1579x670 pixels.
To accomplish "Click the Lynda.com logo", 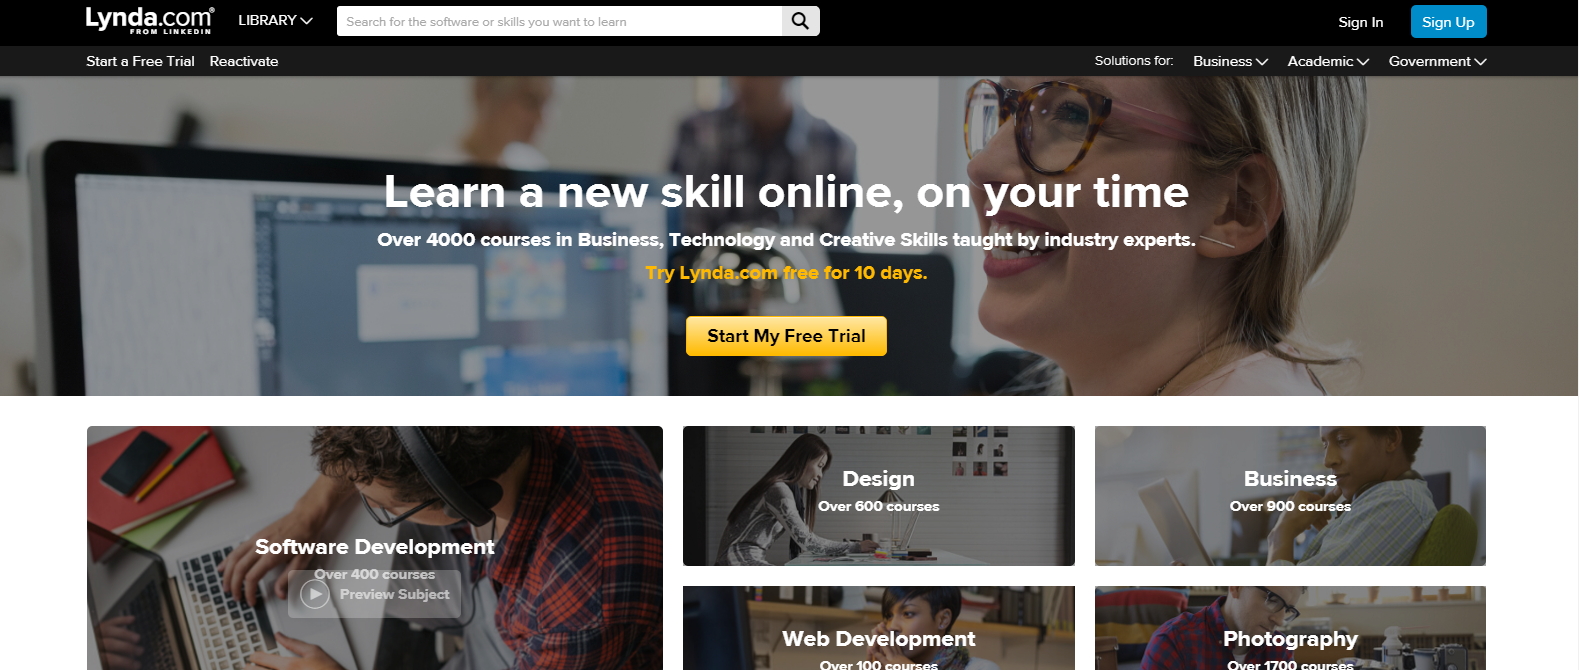I will click(x=149, y=20).
